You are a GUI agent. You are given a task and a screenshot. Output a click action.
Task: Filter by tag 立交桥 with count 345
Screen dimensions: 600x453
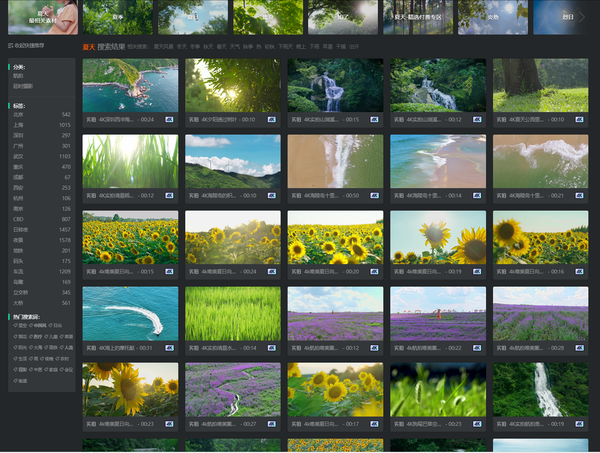click(42, 292)
